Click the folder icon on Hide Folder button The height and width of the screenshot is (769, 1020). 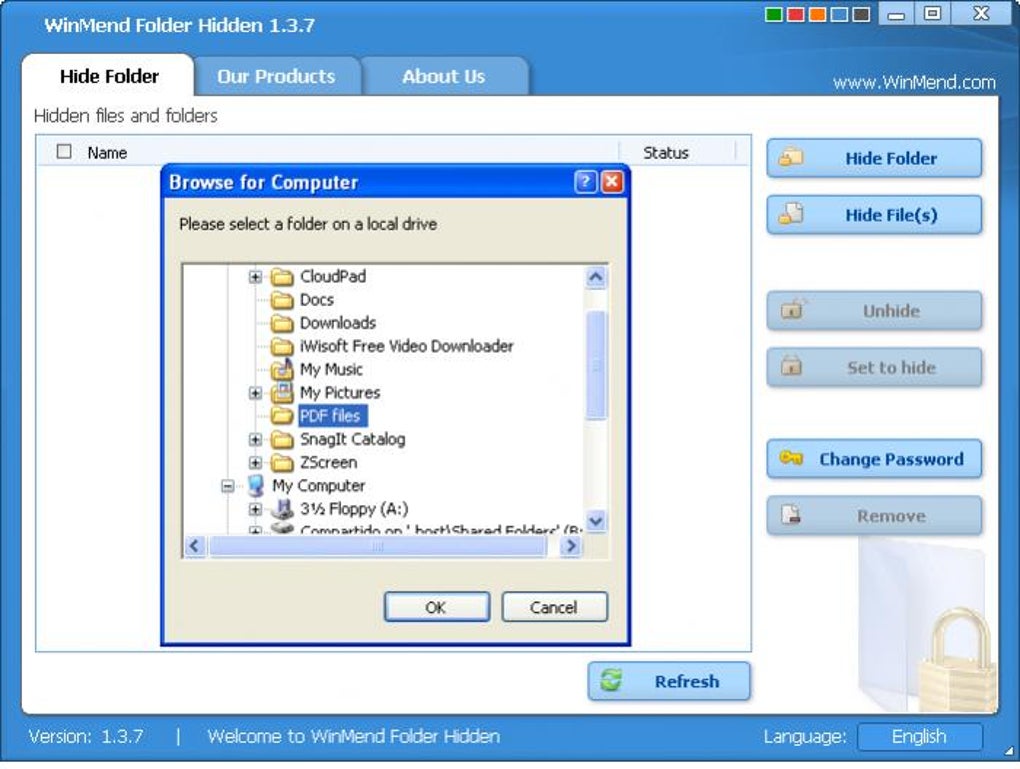click(x=791, y=157)
